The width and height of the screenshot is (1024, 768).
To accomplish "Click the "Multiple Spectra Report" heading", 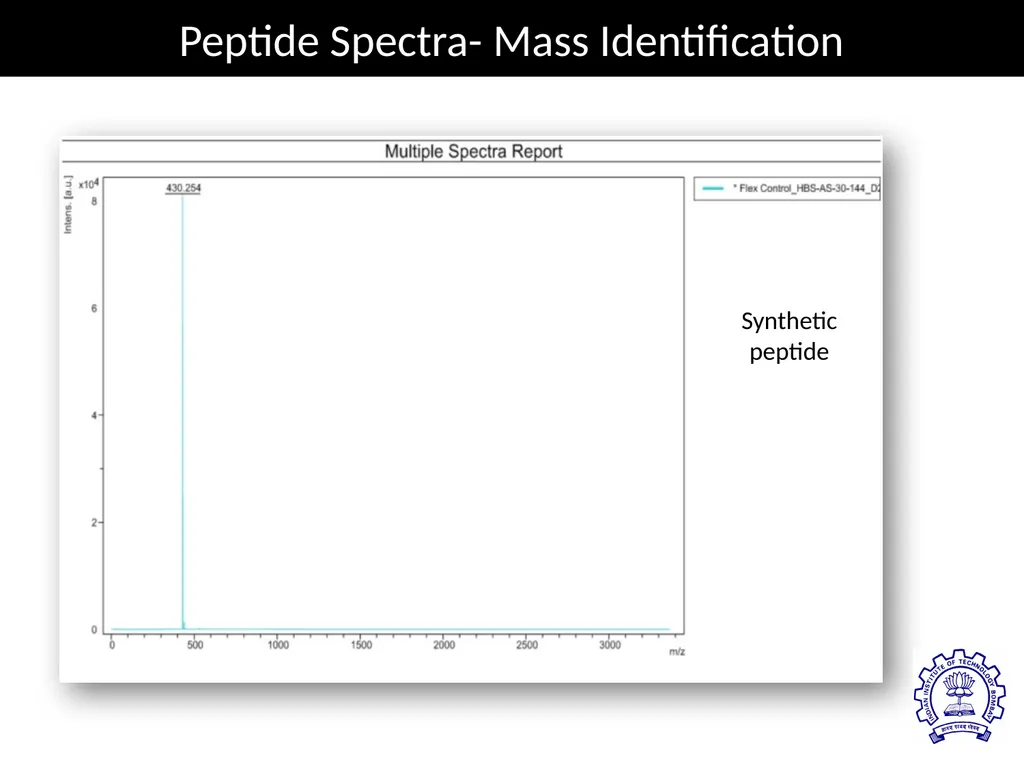I will (x=473, y=152).
